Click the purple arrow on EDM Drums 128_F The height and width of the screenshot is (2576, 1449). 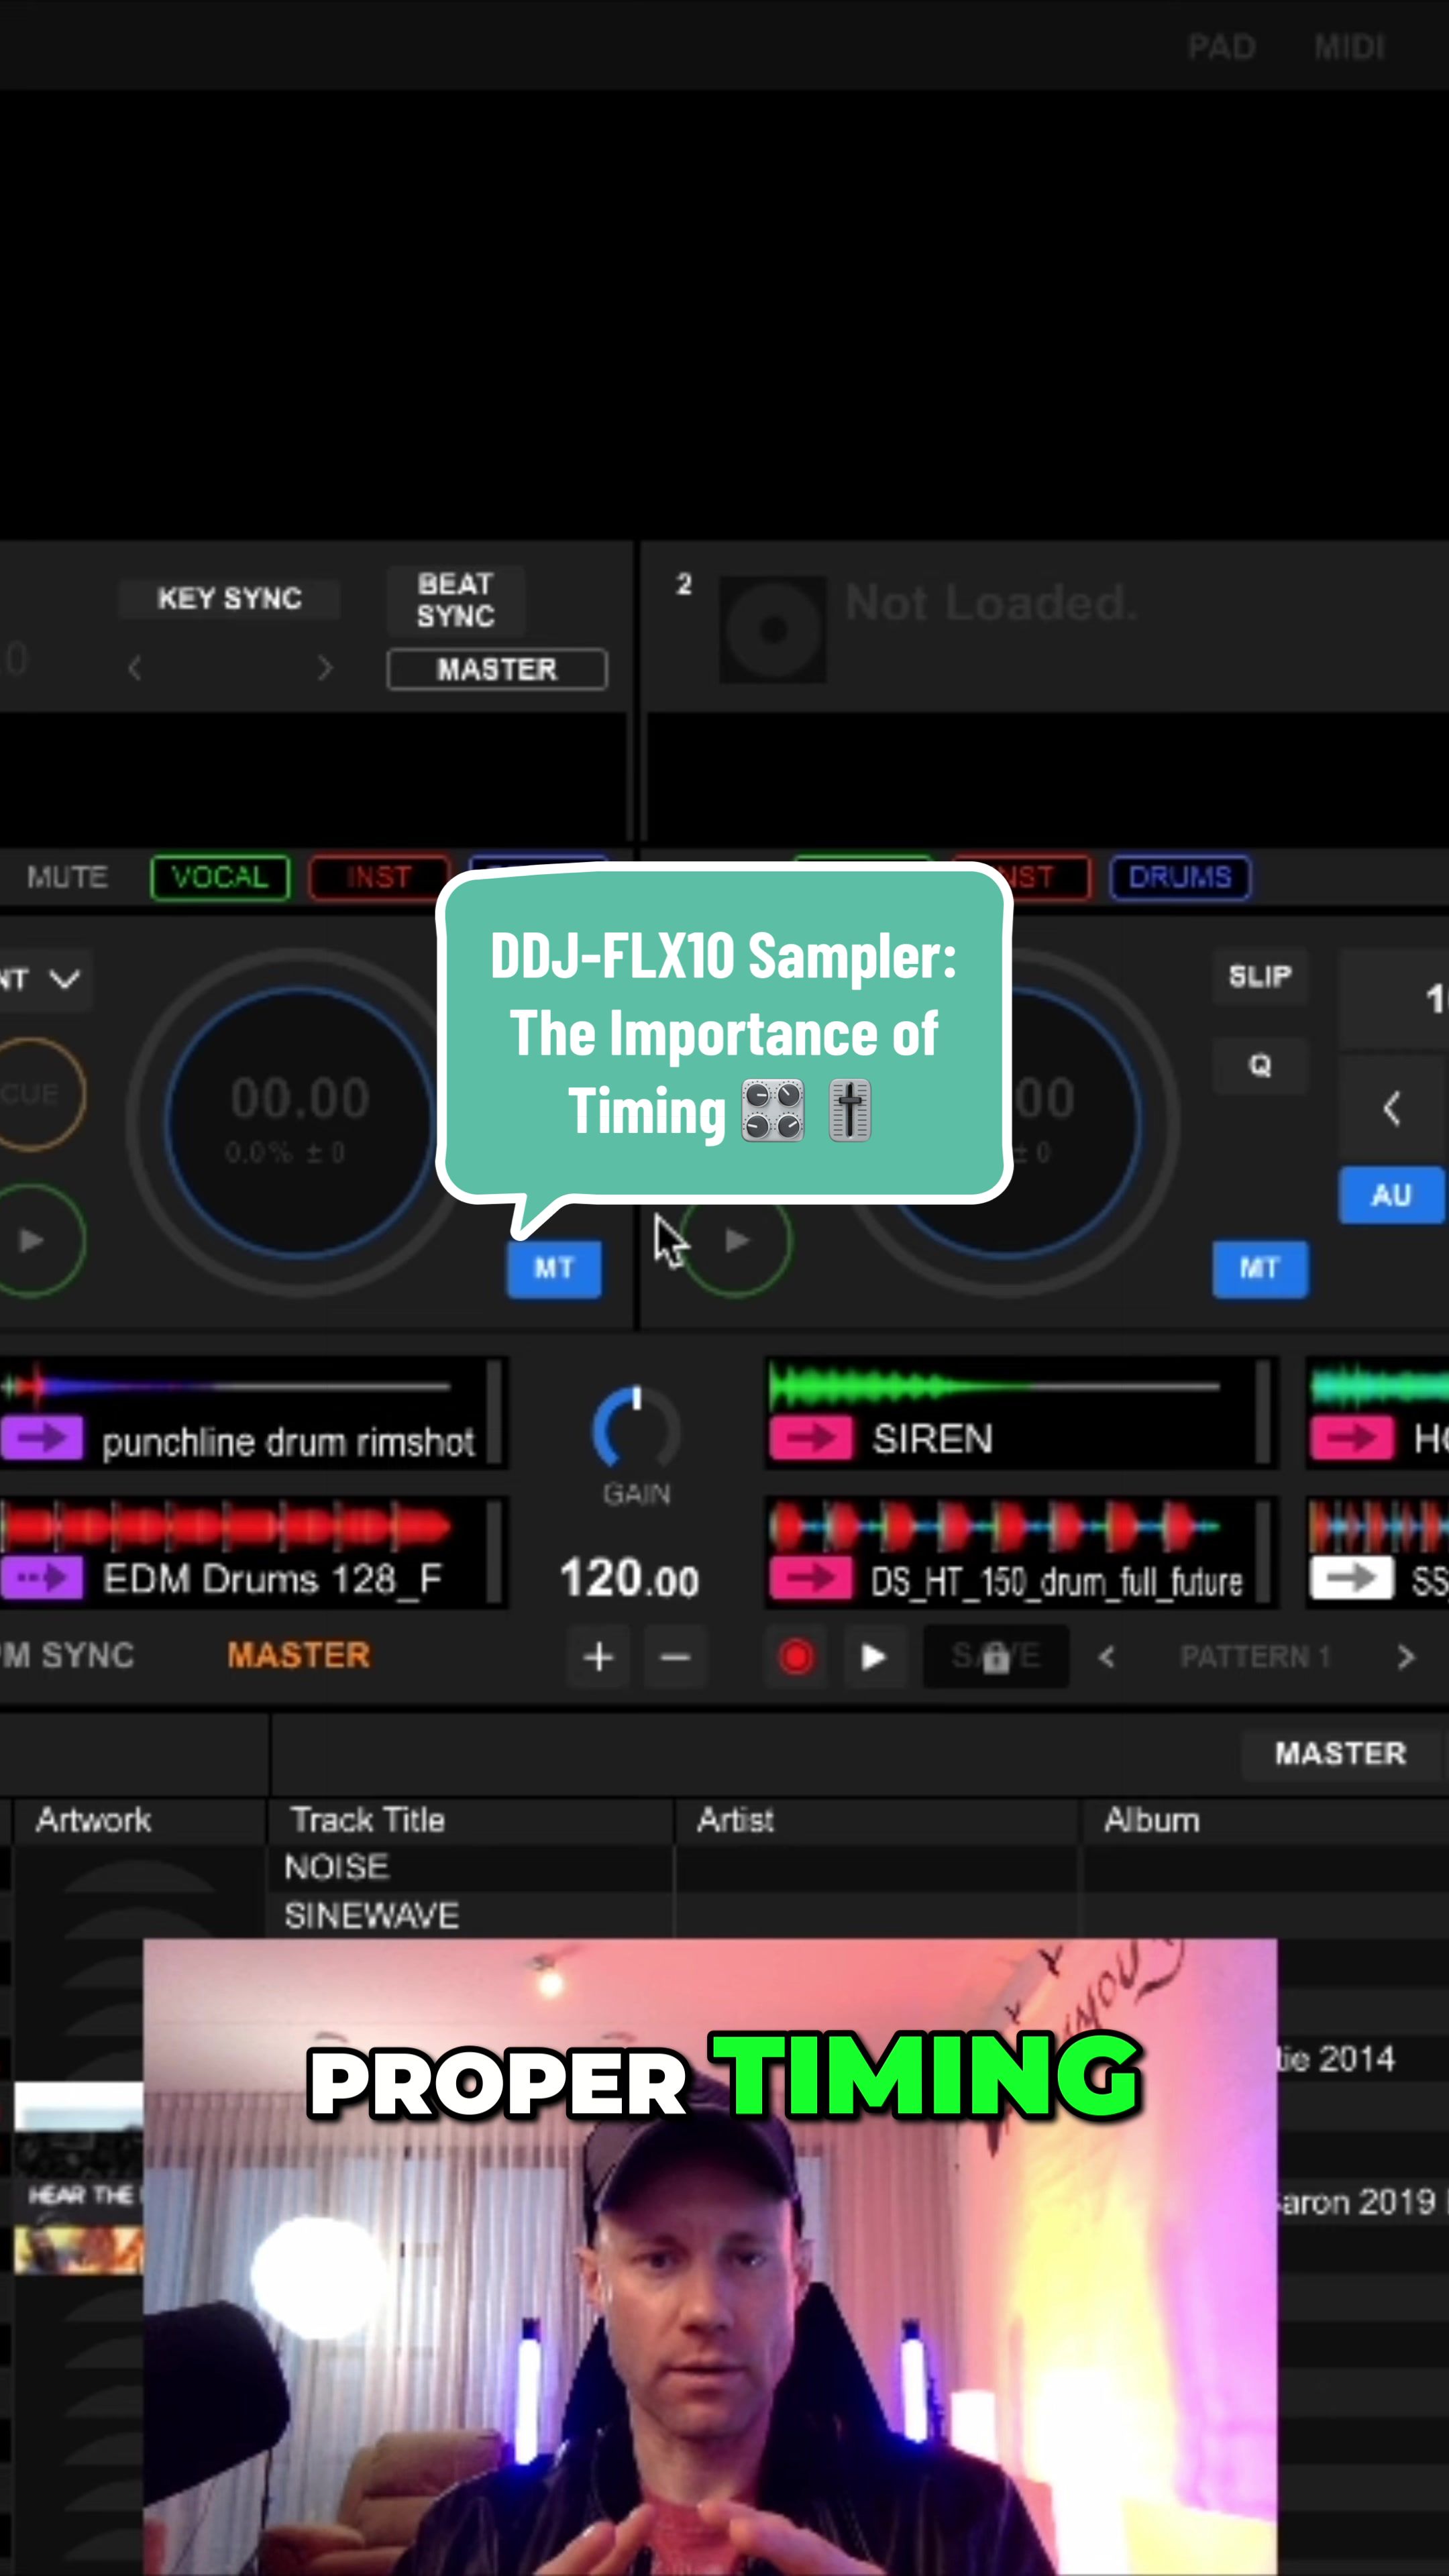pyautogui.click(x=42, y=1579)
